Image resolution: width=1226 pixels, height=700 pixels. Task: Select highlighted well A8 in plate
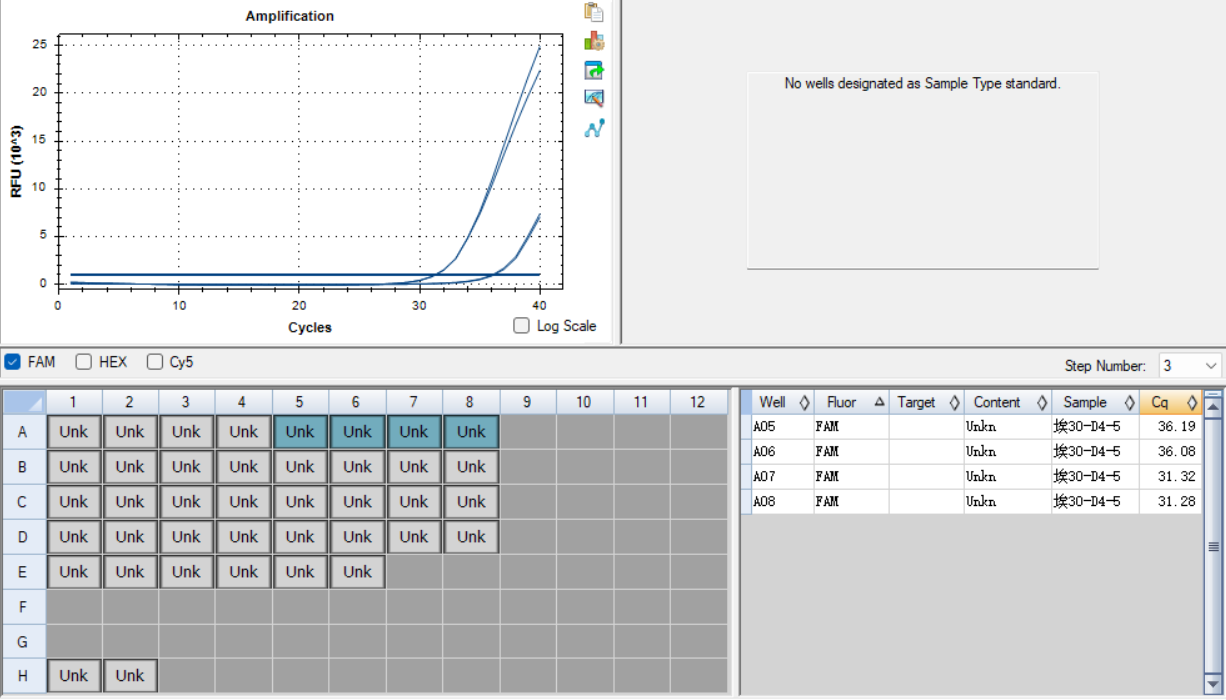471,432
